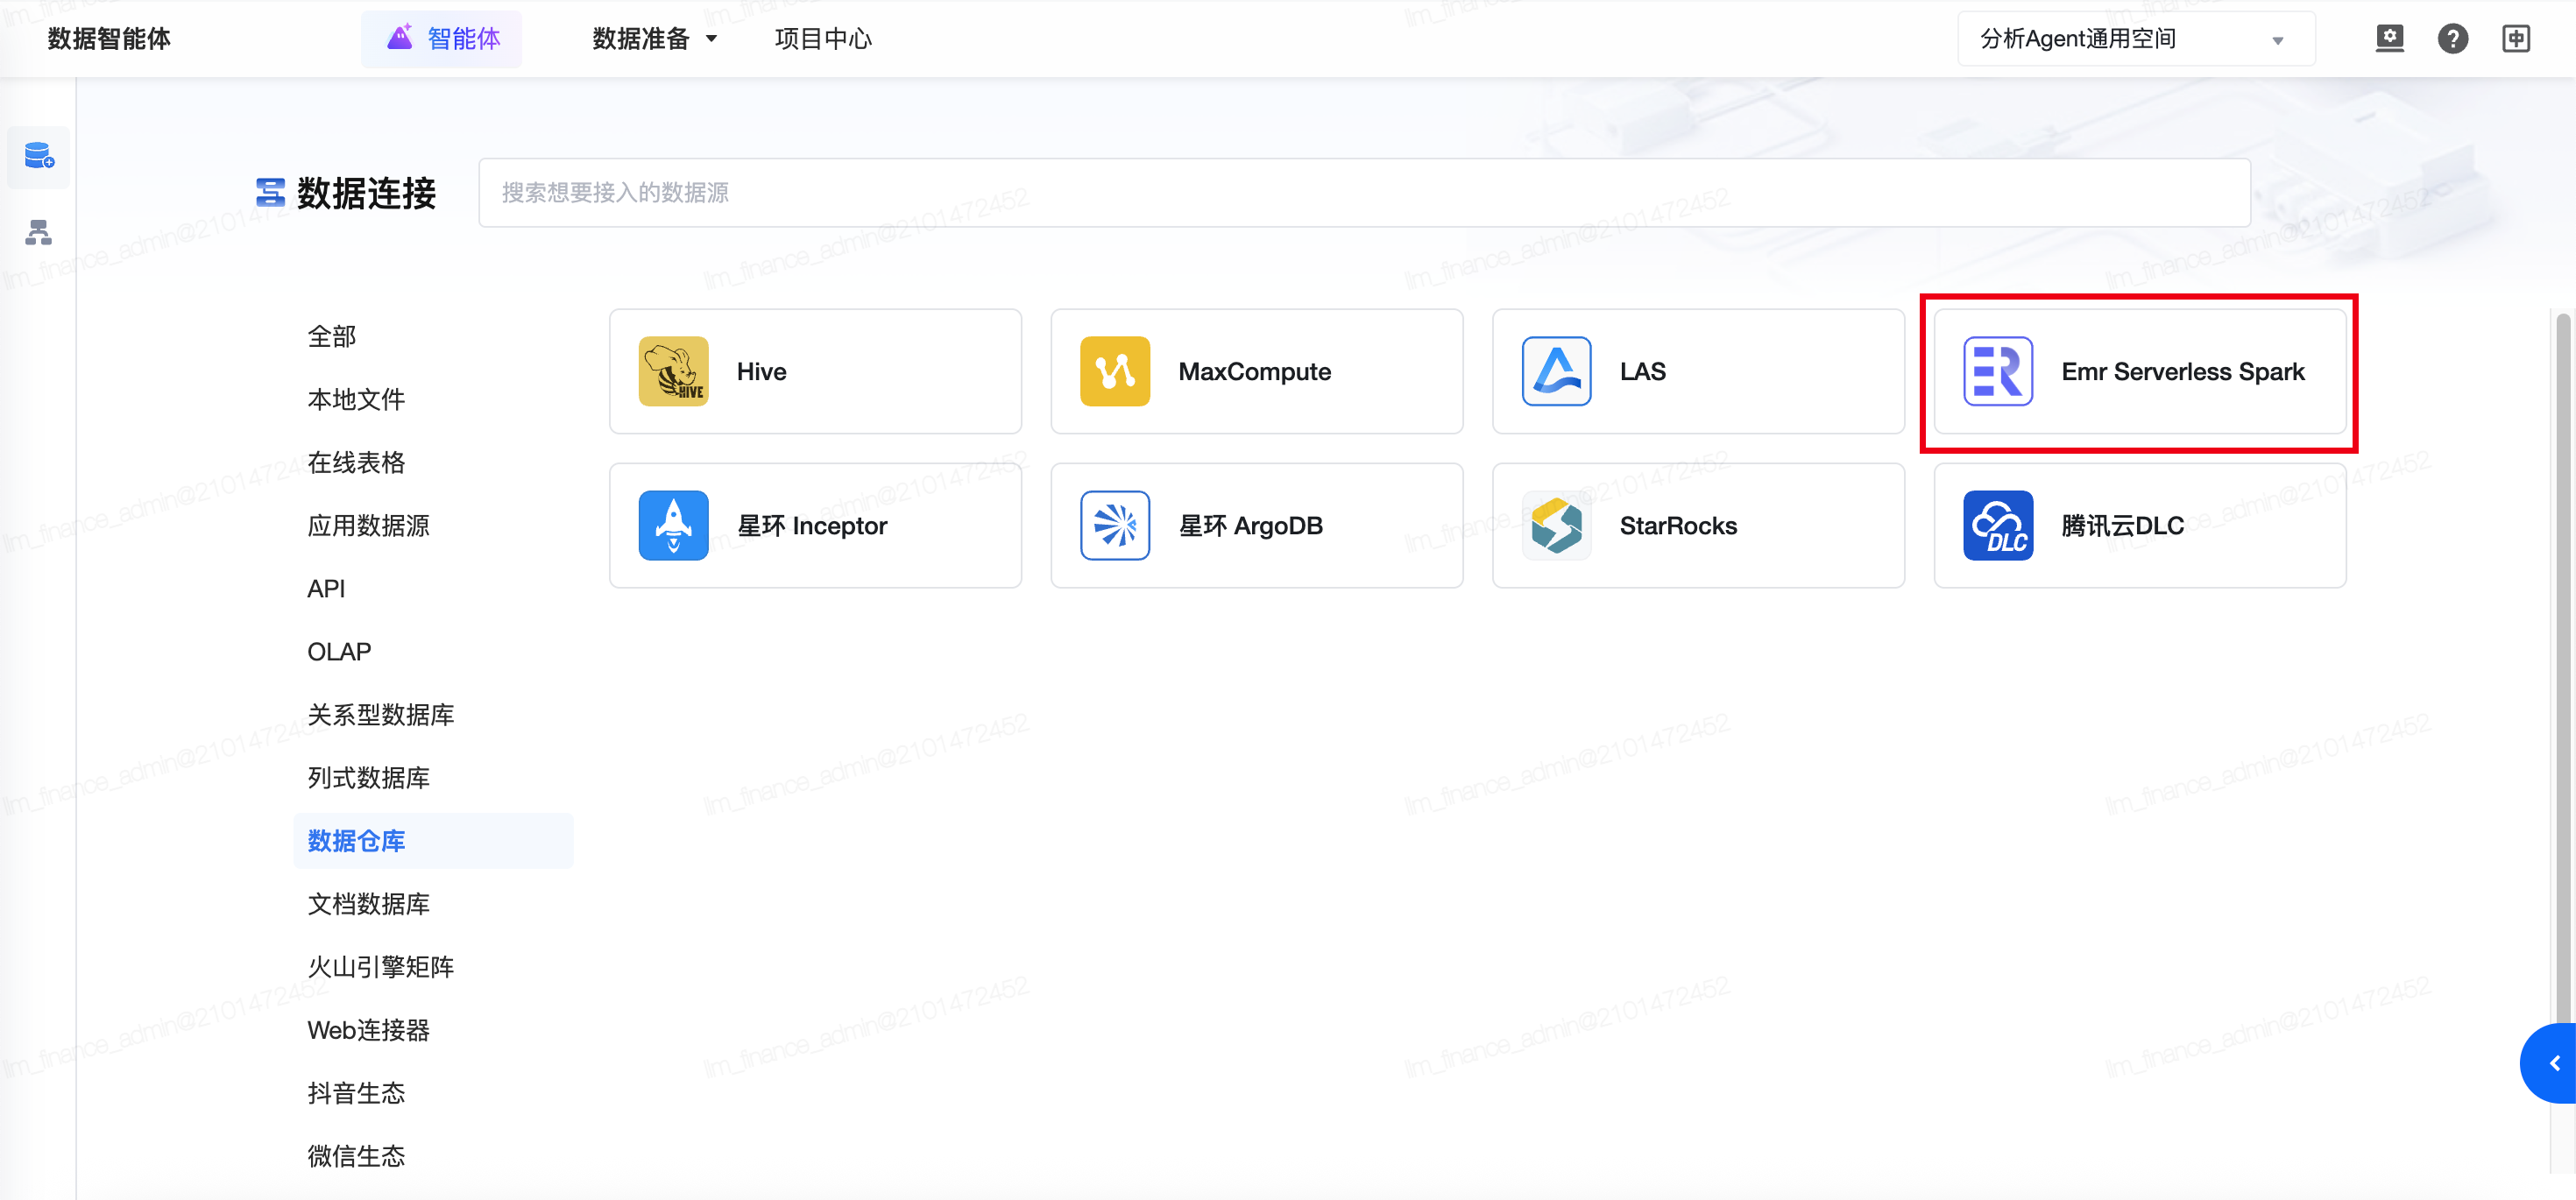Select the 本地文件 category

coord(356,399)
